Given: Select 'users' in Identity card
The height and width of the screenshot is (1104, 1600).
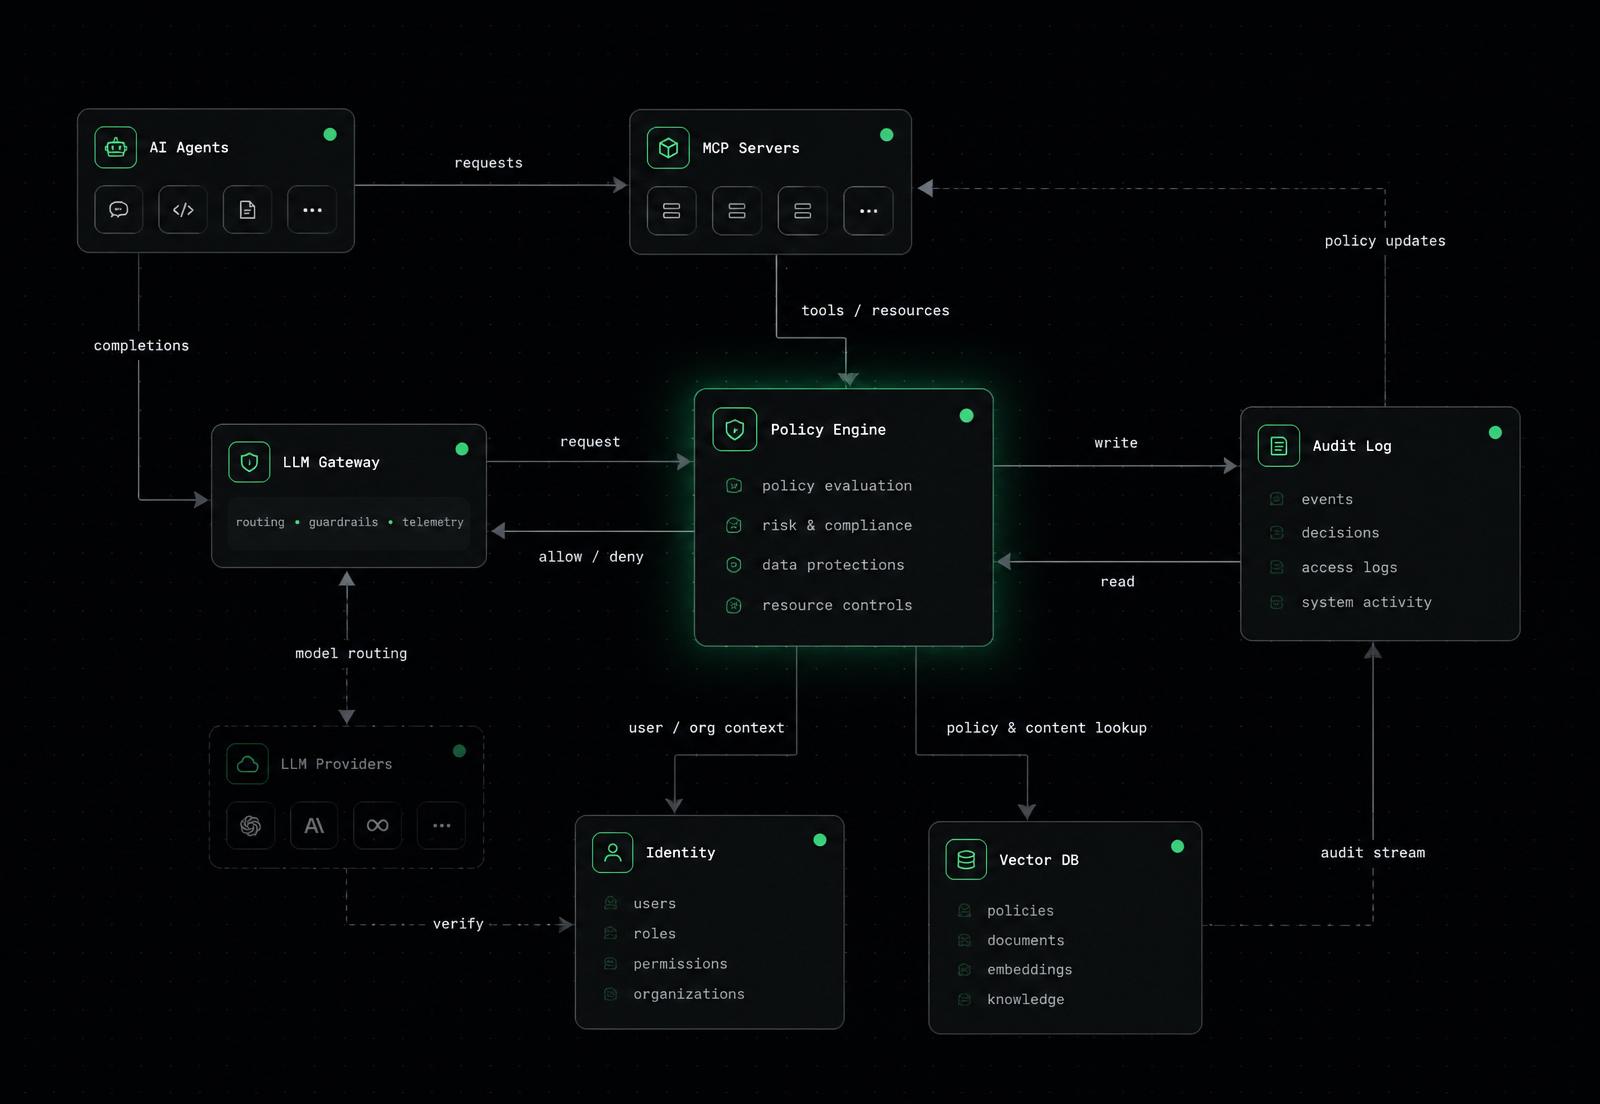Looking at the screenshot, I should pyautogui.click(x=654, y=904).
